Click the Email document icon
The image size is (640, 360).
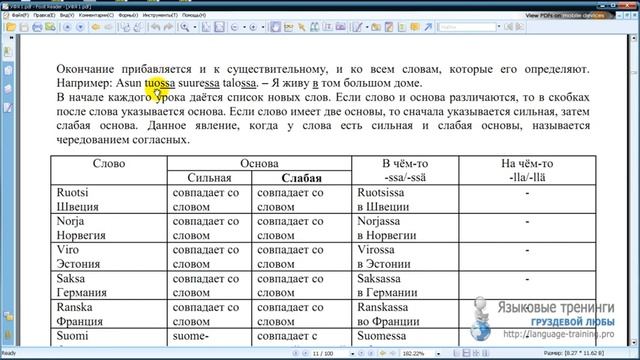coord(50,27)
